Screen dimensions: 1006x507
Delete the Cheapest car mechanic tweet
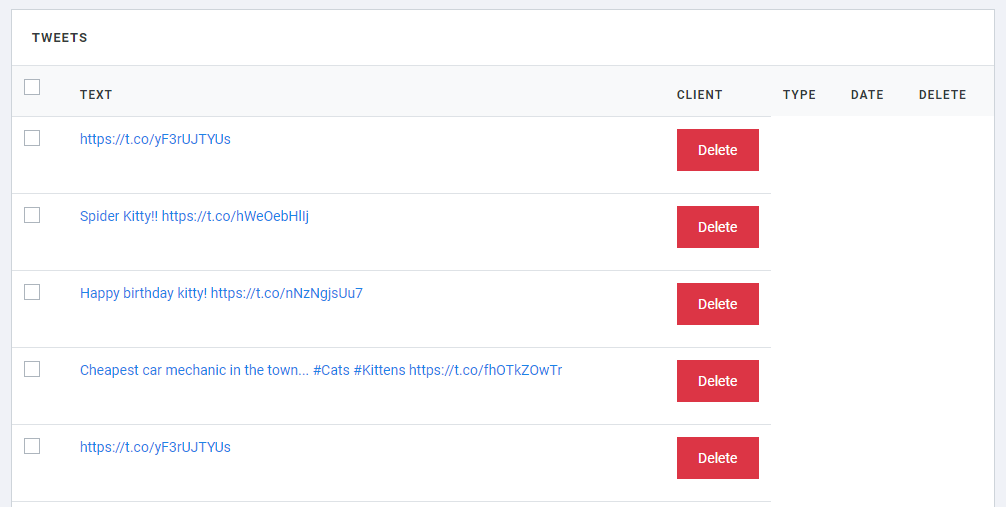[717, 381]
